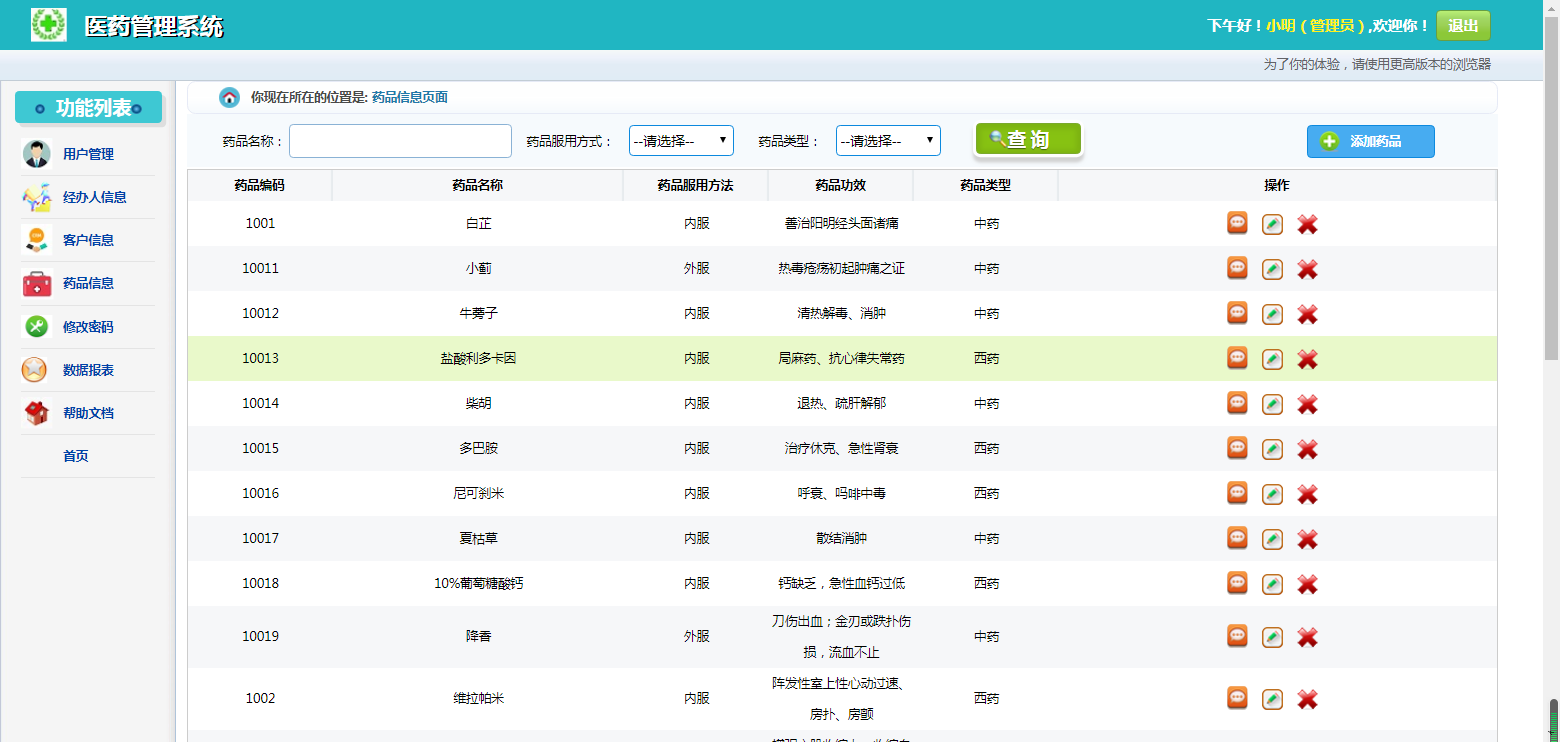Click the 功能列表 panel header
The width and height of the screenshot is (1560, 742).
(88, 107)
